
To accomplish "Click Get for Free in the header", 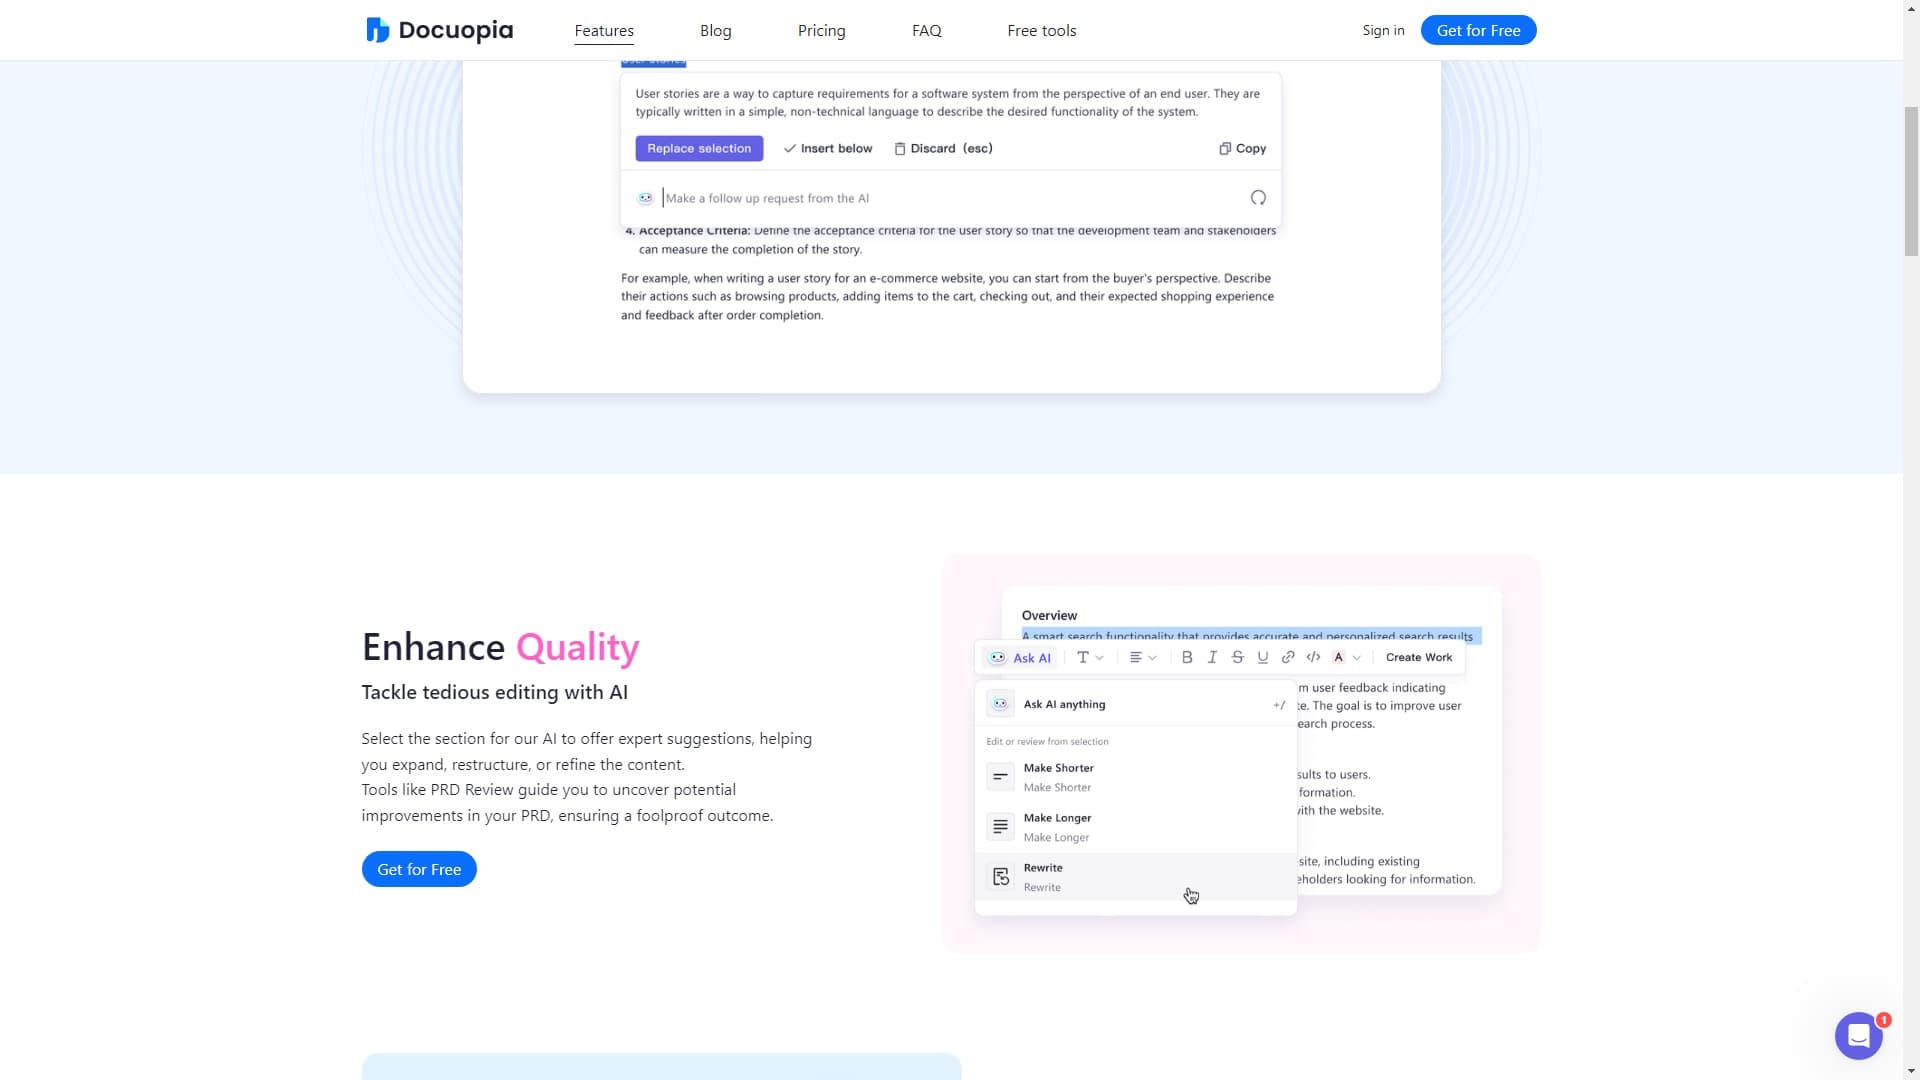I will pos(1478,30).
